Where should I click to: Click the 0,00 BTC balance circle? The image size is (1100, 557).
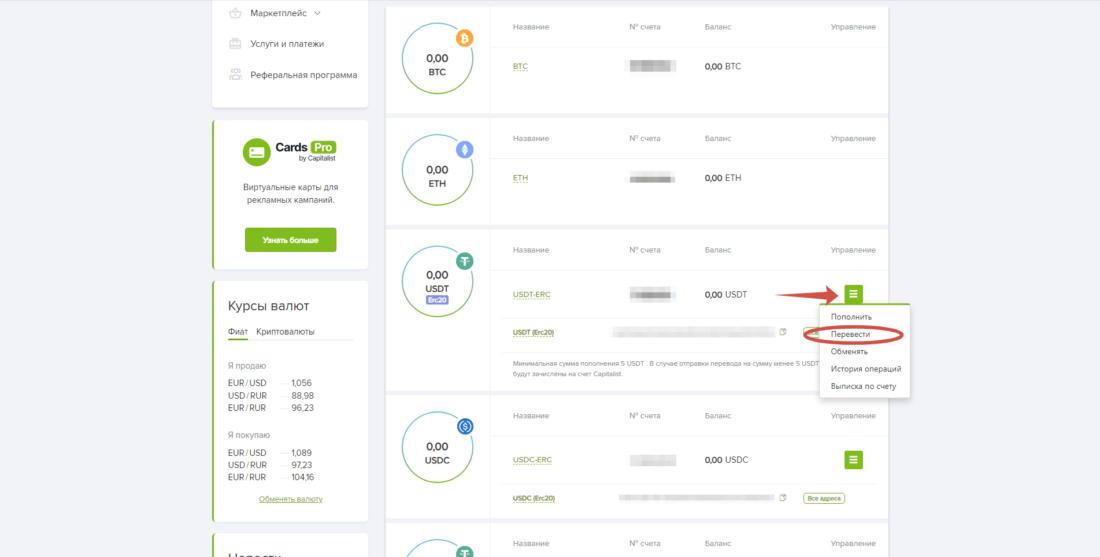tap(437, 58)
